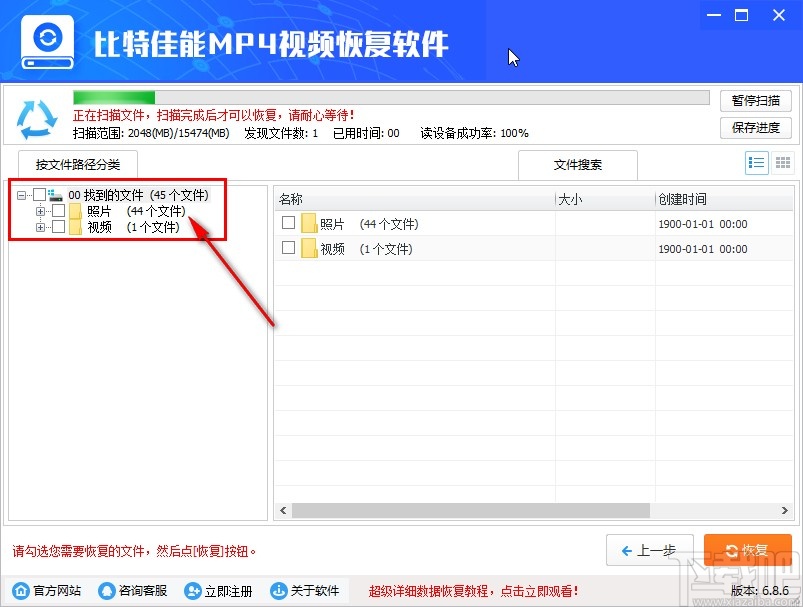Switch to list view icon

[x=756, y=163]
